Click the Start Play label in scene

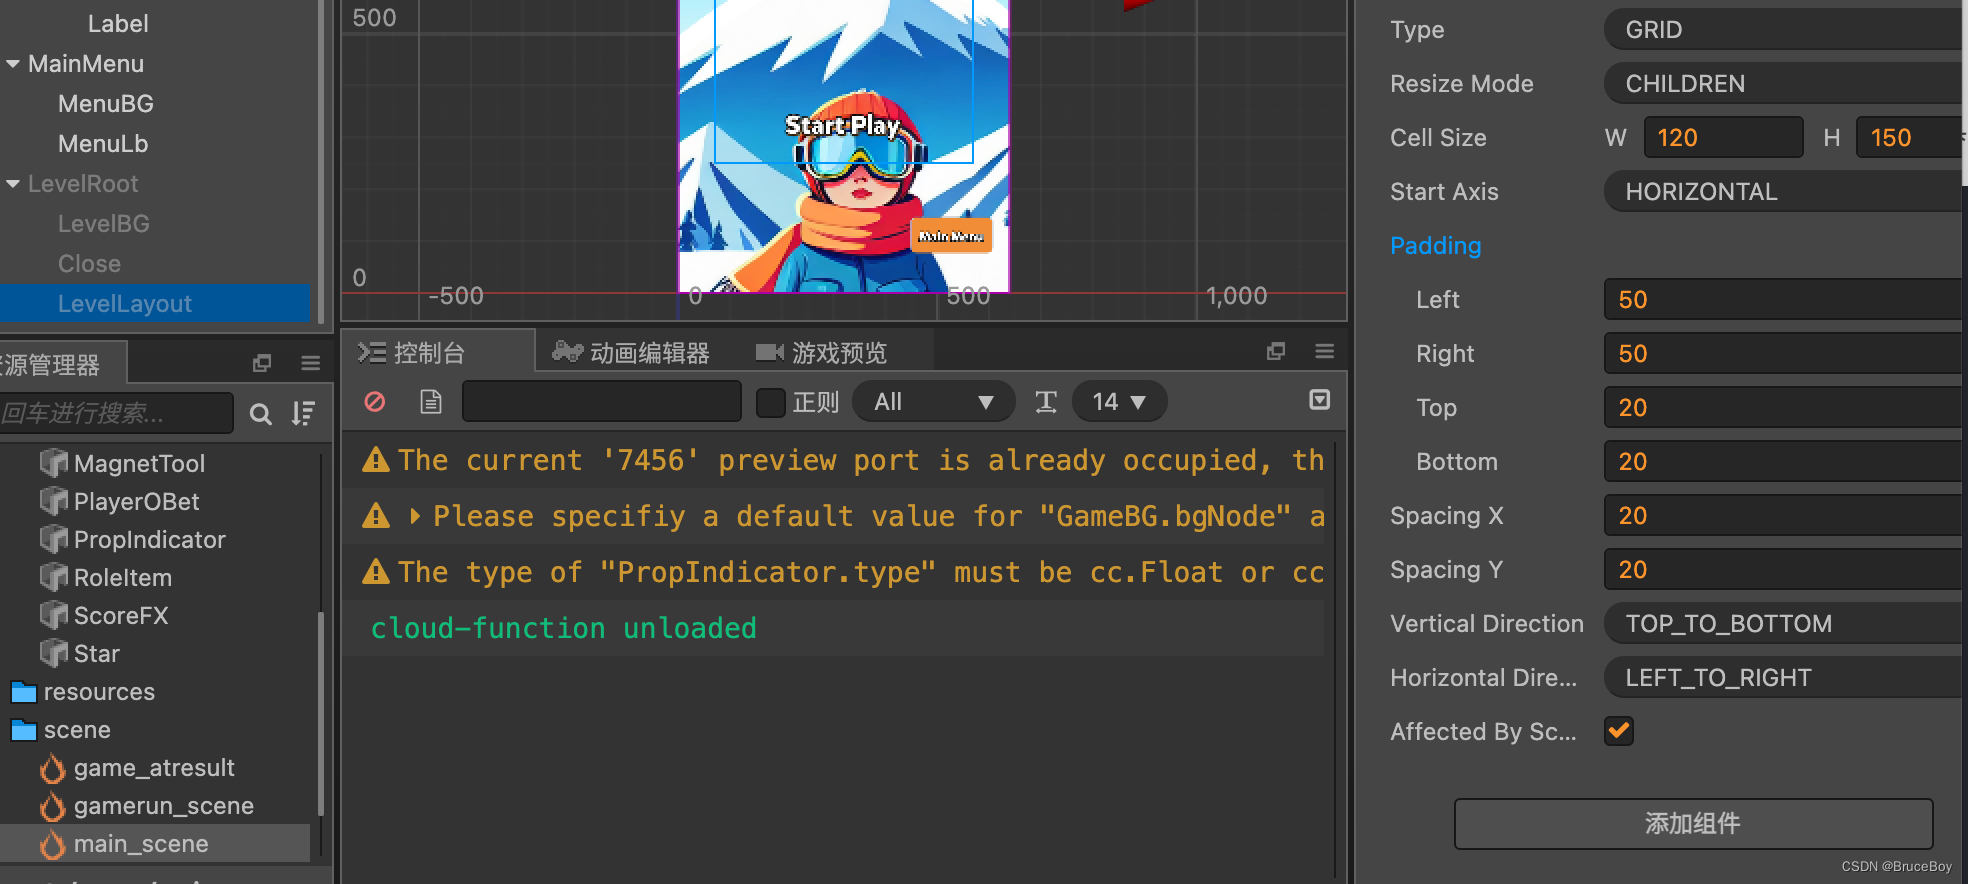(842, 125)
